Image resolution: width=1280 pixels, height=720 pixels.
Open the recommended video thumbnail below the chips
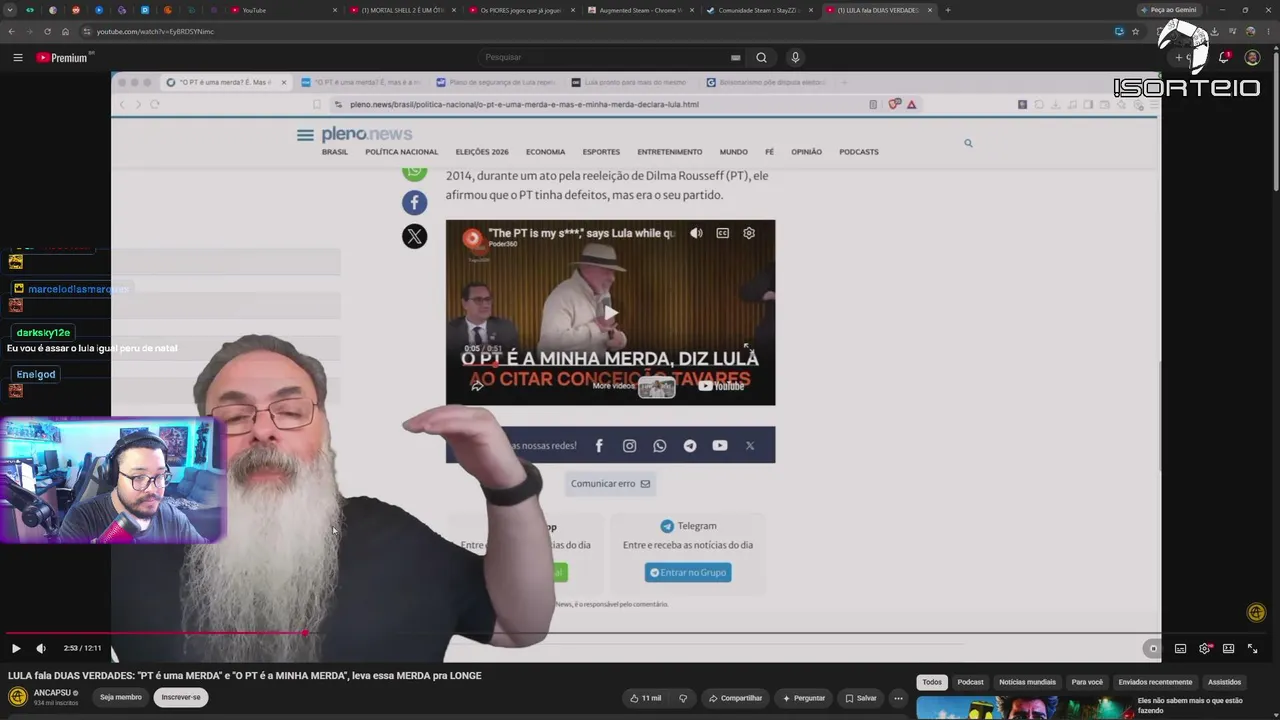(x=1025, y=707)
